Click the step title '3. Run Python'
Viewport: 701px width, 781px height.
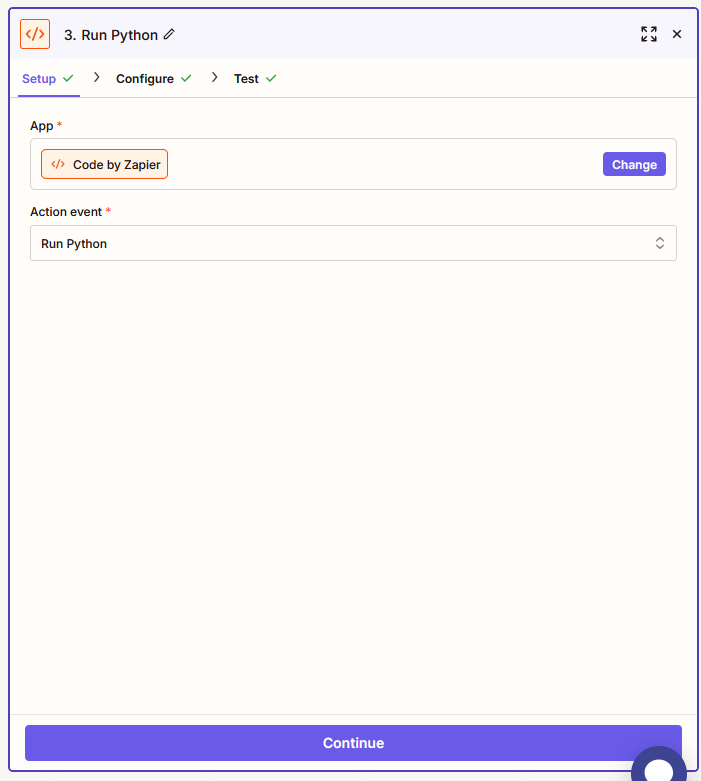(x=111, y=35)
